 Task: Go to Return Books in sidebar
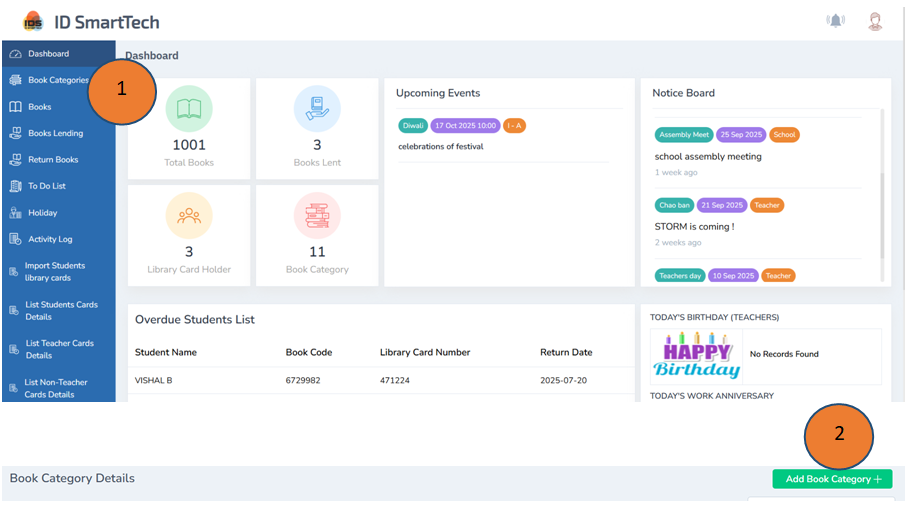(52, 160)
